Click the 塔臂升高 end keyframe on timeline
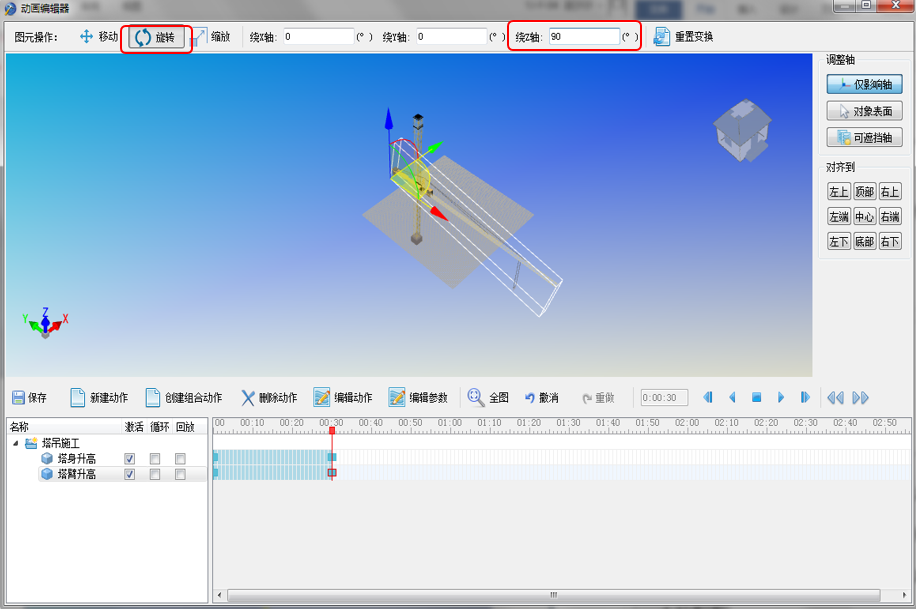The image size is (916, 609). pyautogui.click(x=332, y=473)
